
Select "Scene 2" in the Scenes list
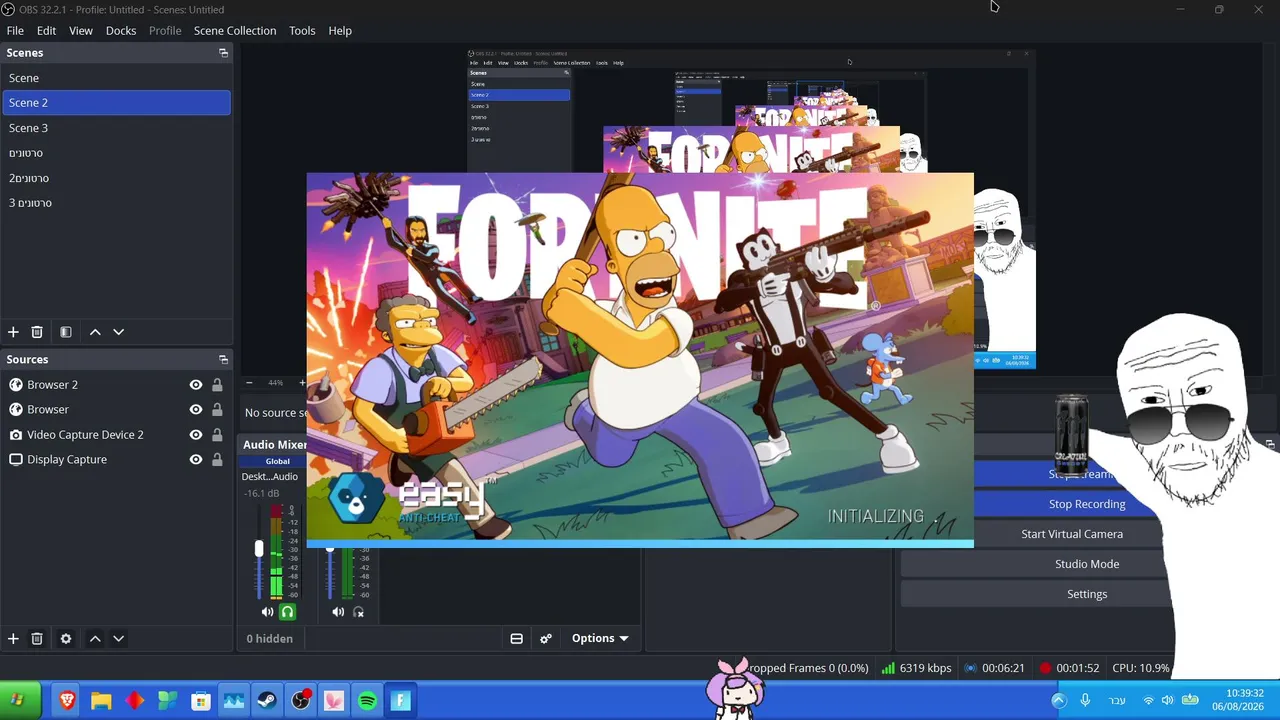point(116,103)
